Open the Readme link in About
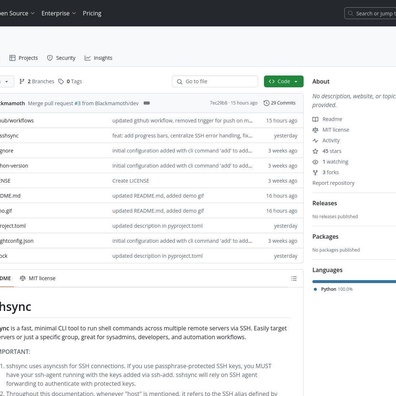The height and width of the screenshot is (396, 396). [x=332, y=119]
